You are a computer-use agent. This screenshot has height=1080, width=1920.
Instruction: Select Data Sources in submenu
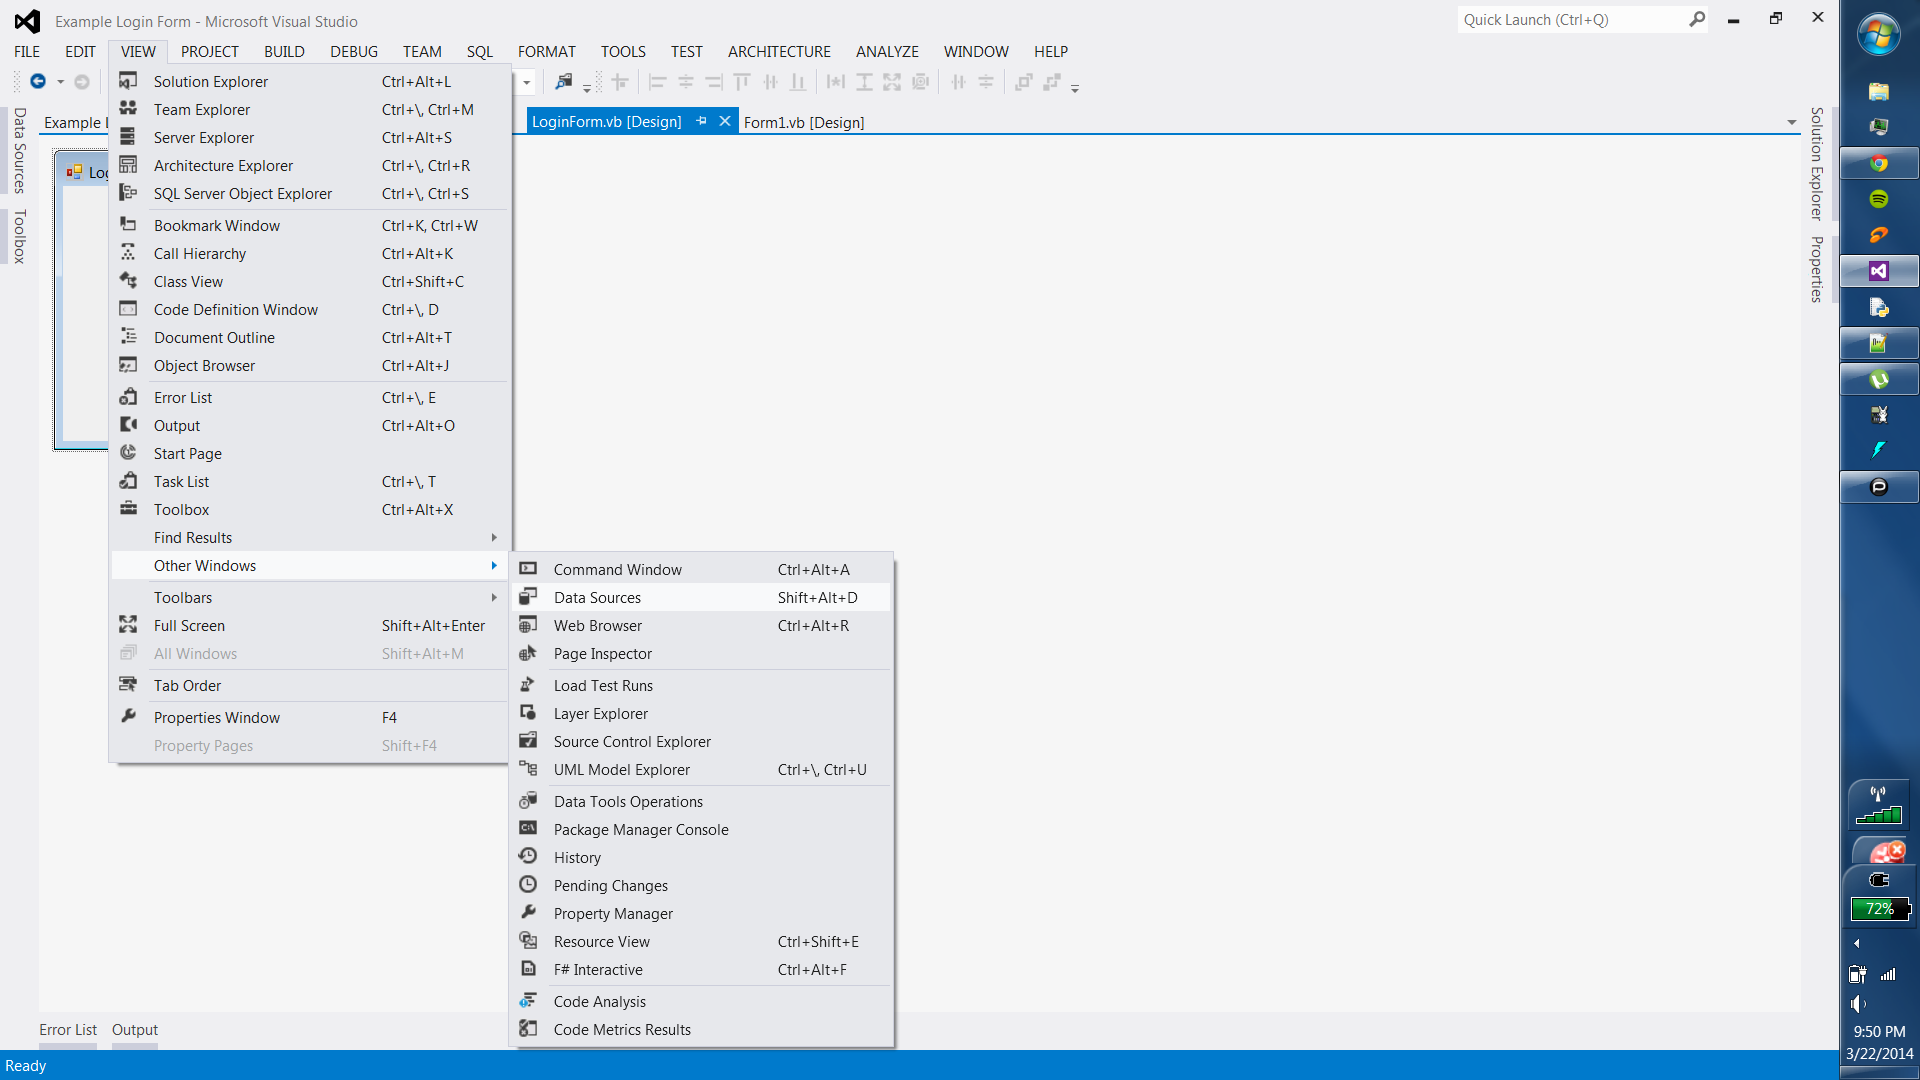coord(597,598)
